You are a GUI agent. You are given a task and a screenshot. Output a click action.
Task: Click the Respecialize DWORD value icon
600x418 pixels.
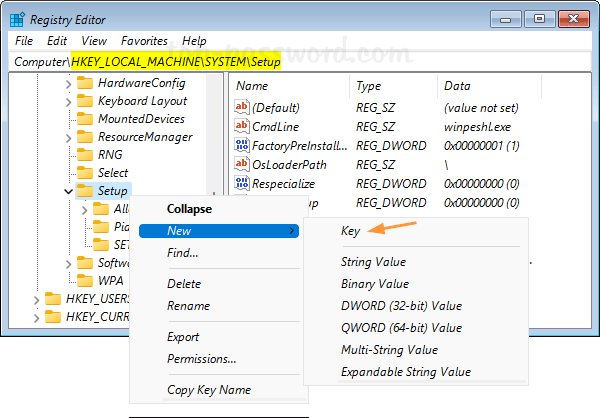[x=241, y=184]
